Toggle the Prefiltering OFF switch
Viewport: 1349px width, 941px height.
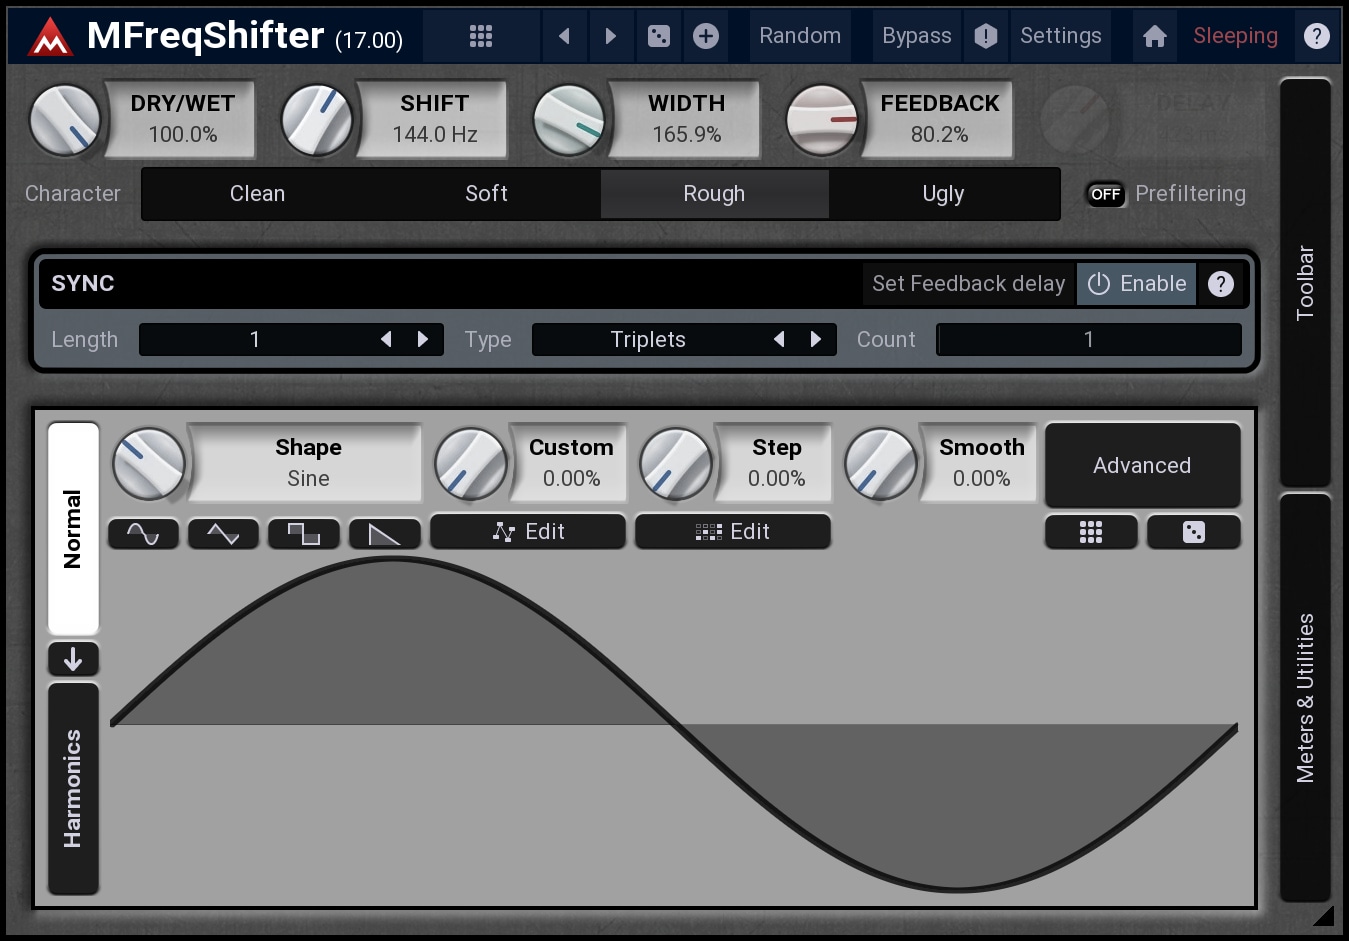click(1105, 194)
